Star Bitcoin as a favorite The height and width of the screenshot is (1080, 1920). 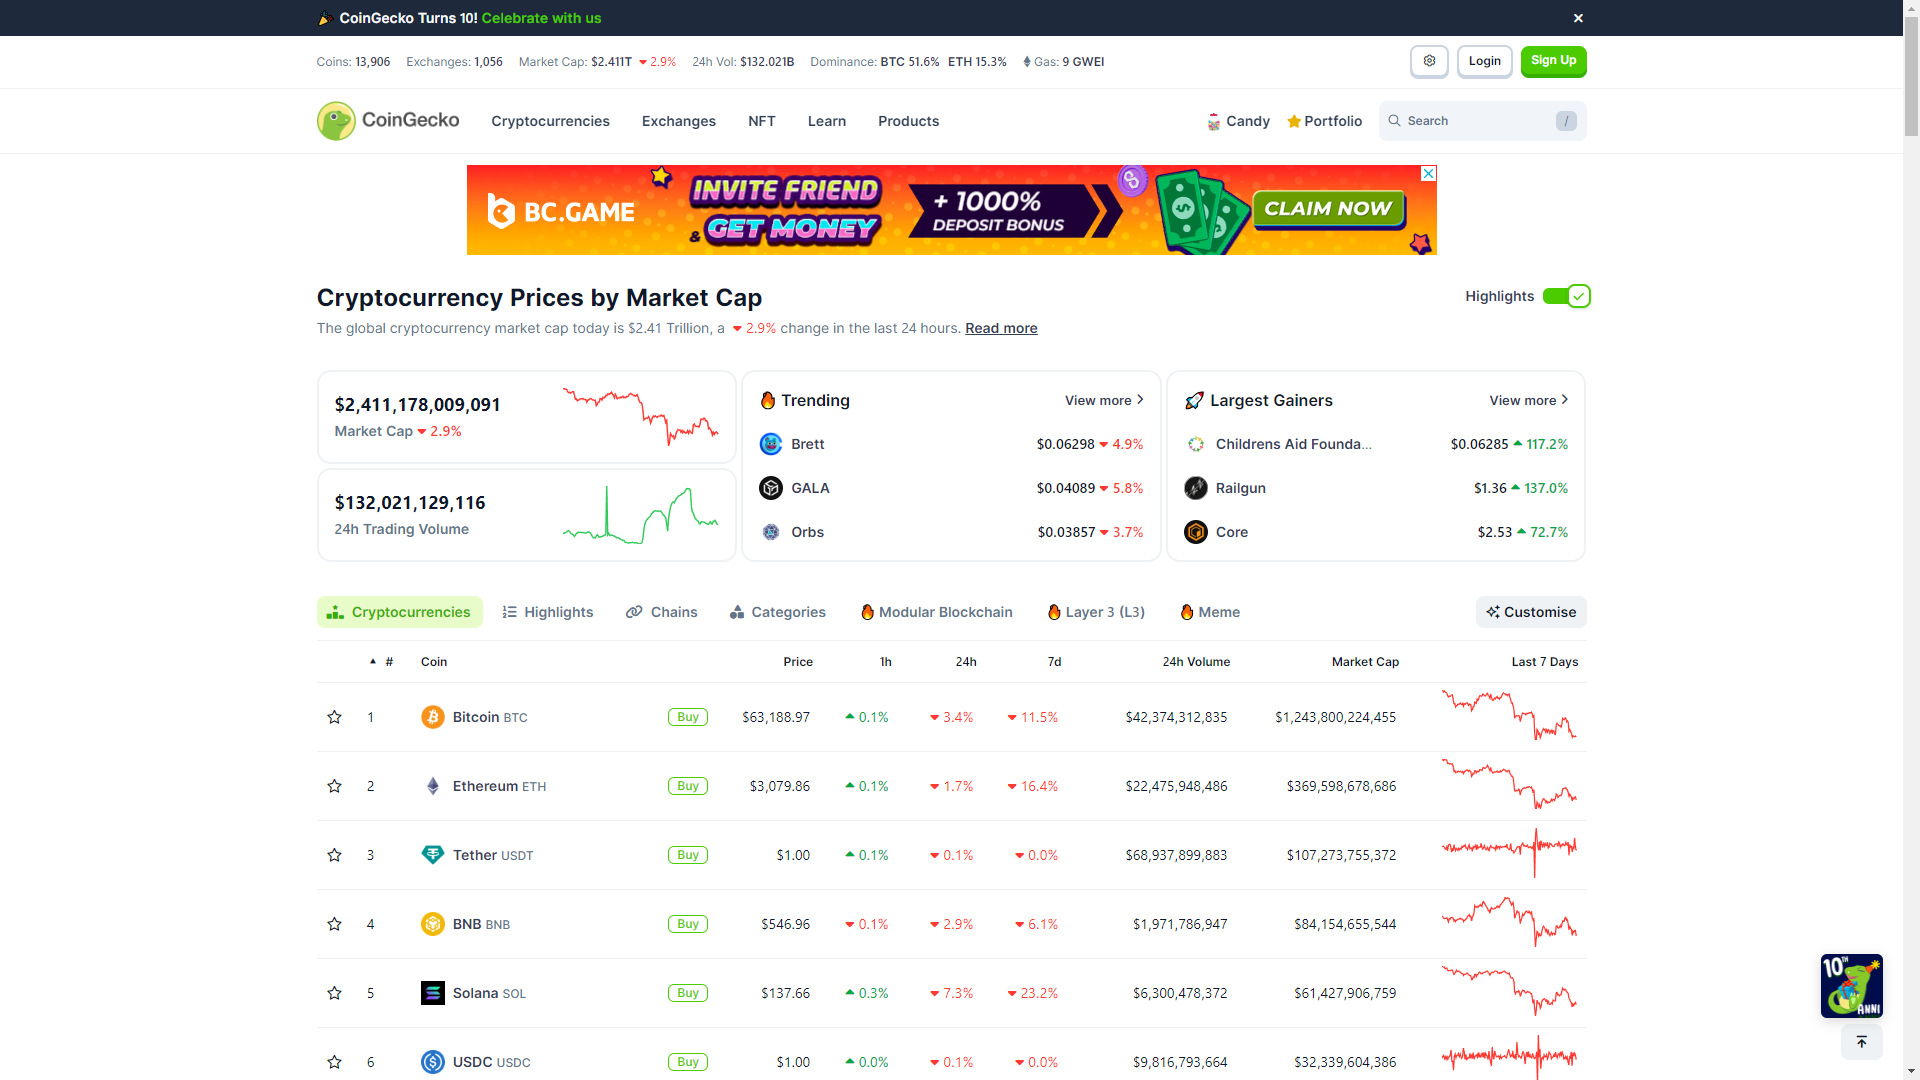pos(334,717)
